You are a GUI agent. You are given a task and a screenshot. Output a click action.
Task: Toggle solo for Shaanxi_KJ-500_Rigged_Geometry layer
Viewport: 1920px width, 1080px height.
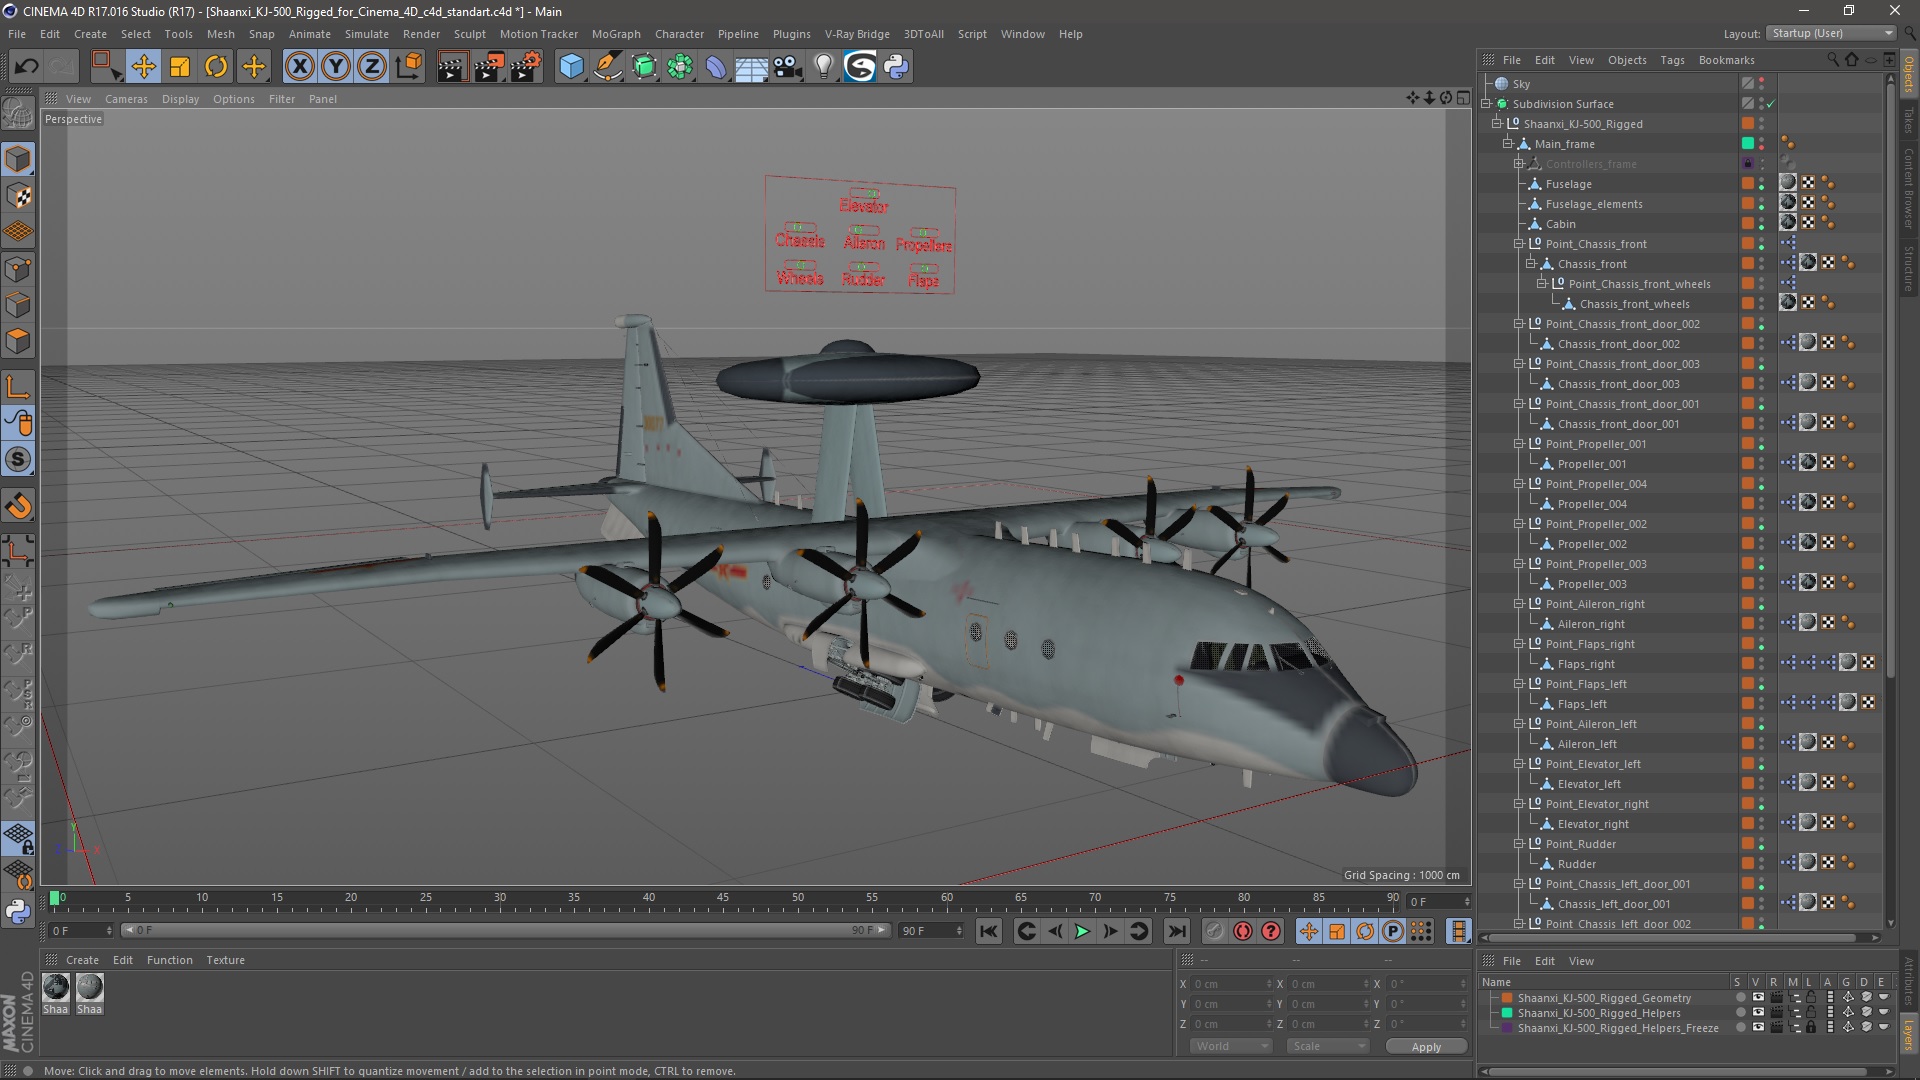1740,998
